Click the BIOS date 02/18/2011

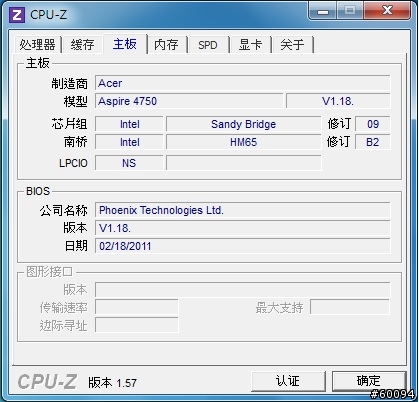click(x=242, y=246)
